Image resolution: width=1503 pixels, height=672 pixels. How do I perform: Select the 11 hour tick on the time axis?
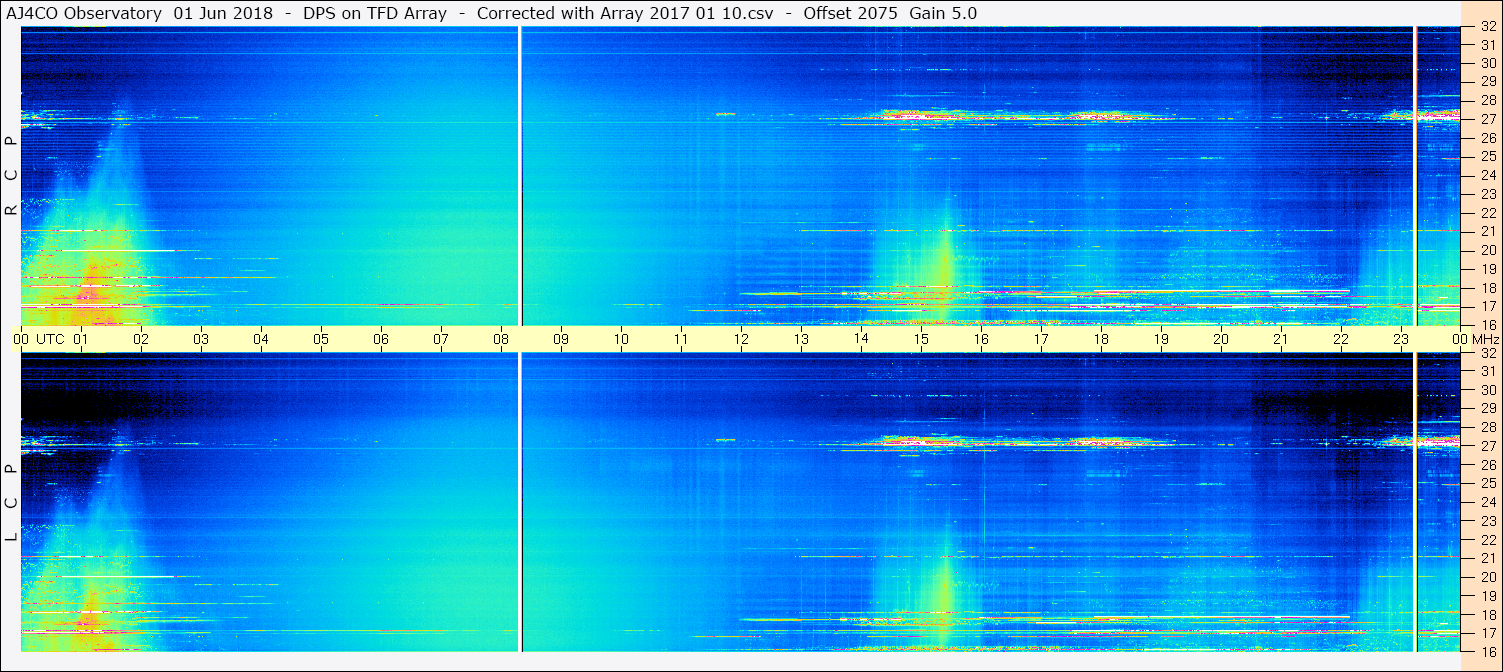(x=681, y=339)
